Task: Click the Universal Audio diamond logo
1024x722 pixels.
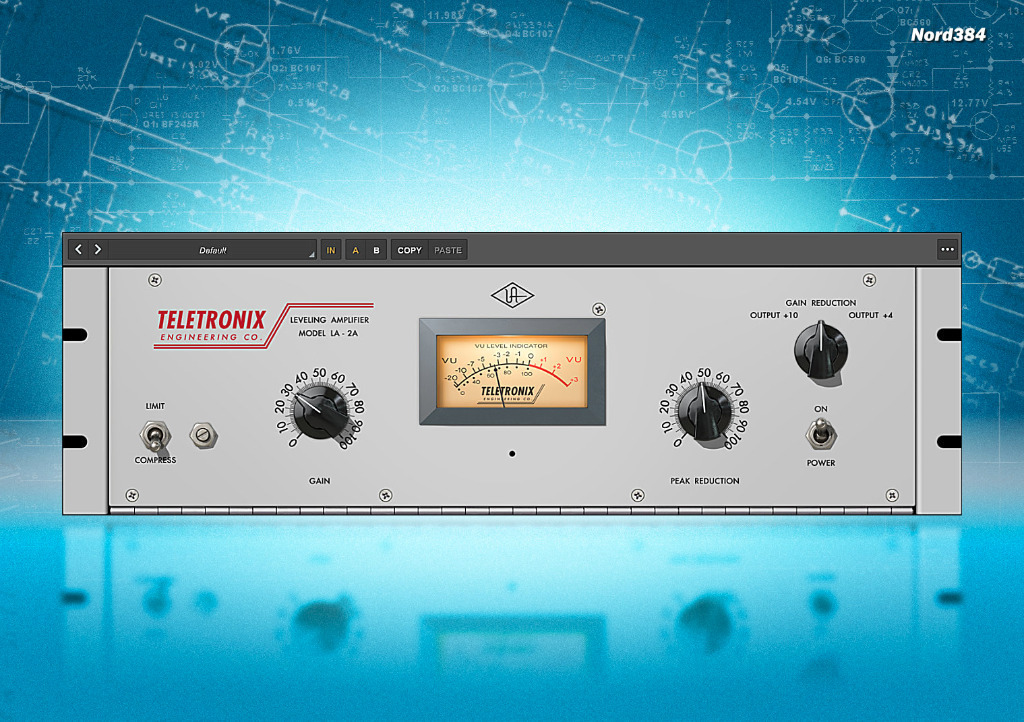Action: [x=513, y=296]
